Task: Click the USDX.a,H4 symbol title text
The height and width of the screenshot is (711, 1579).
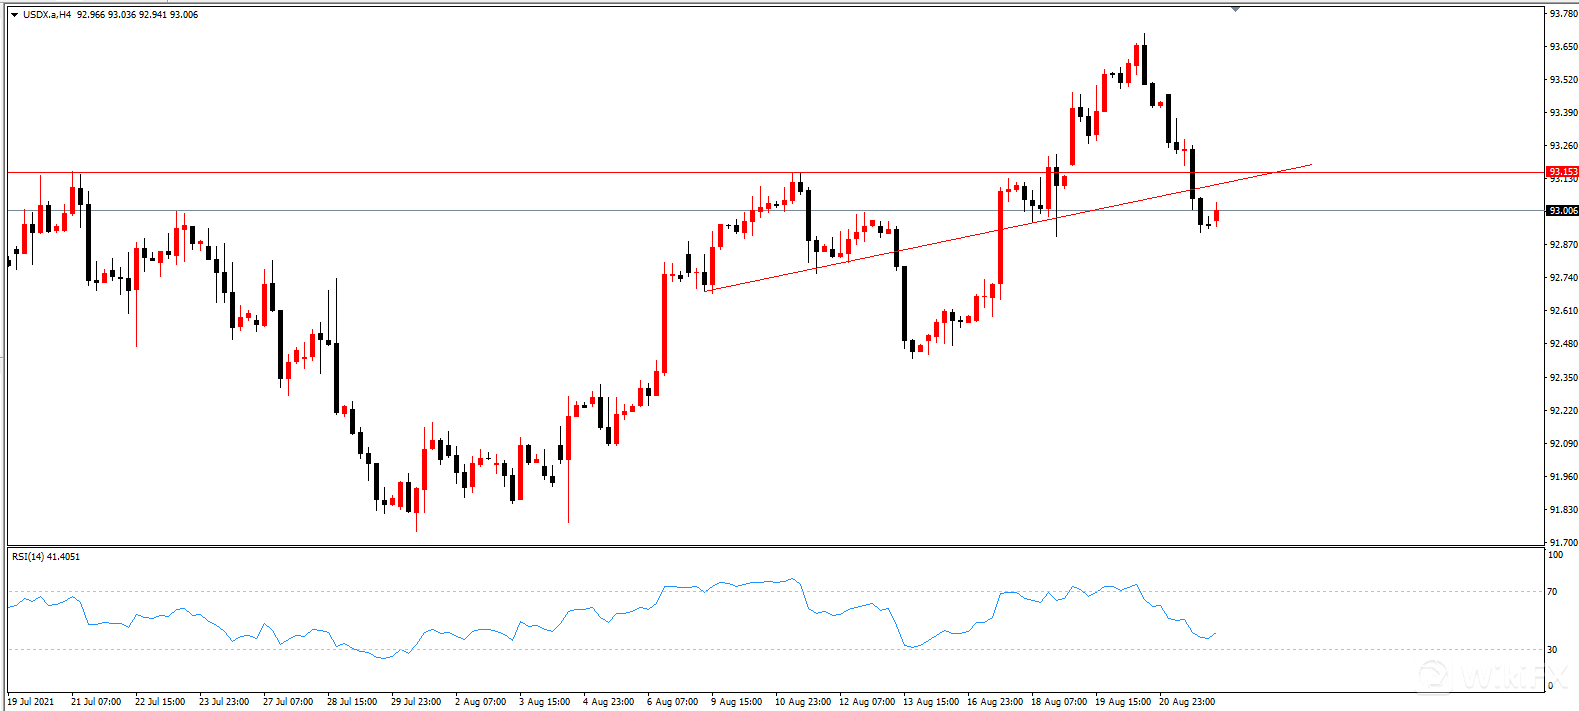Action: pos(47,15)
